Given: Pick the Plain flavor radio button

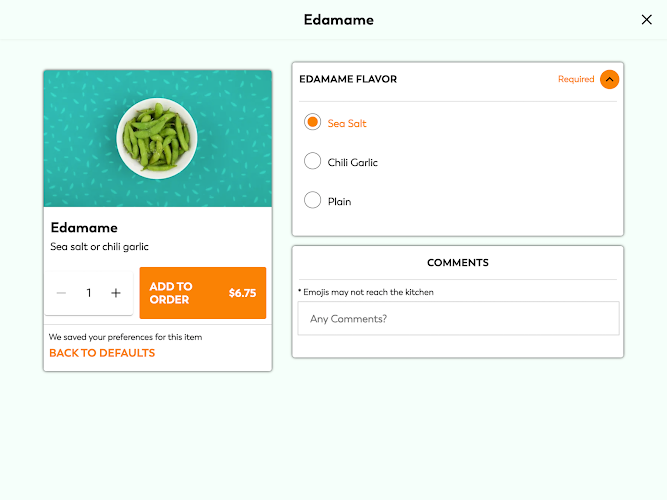Looking at the screenshot, I should point(312,200).
